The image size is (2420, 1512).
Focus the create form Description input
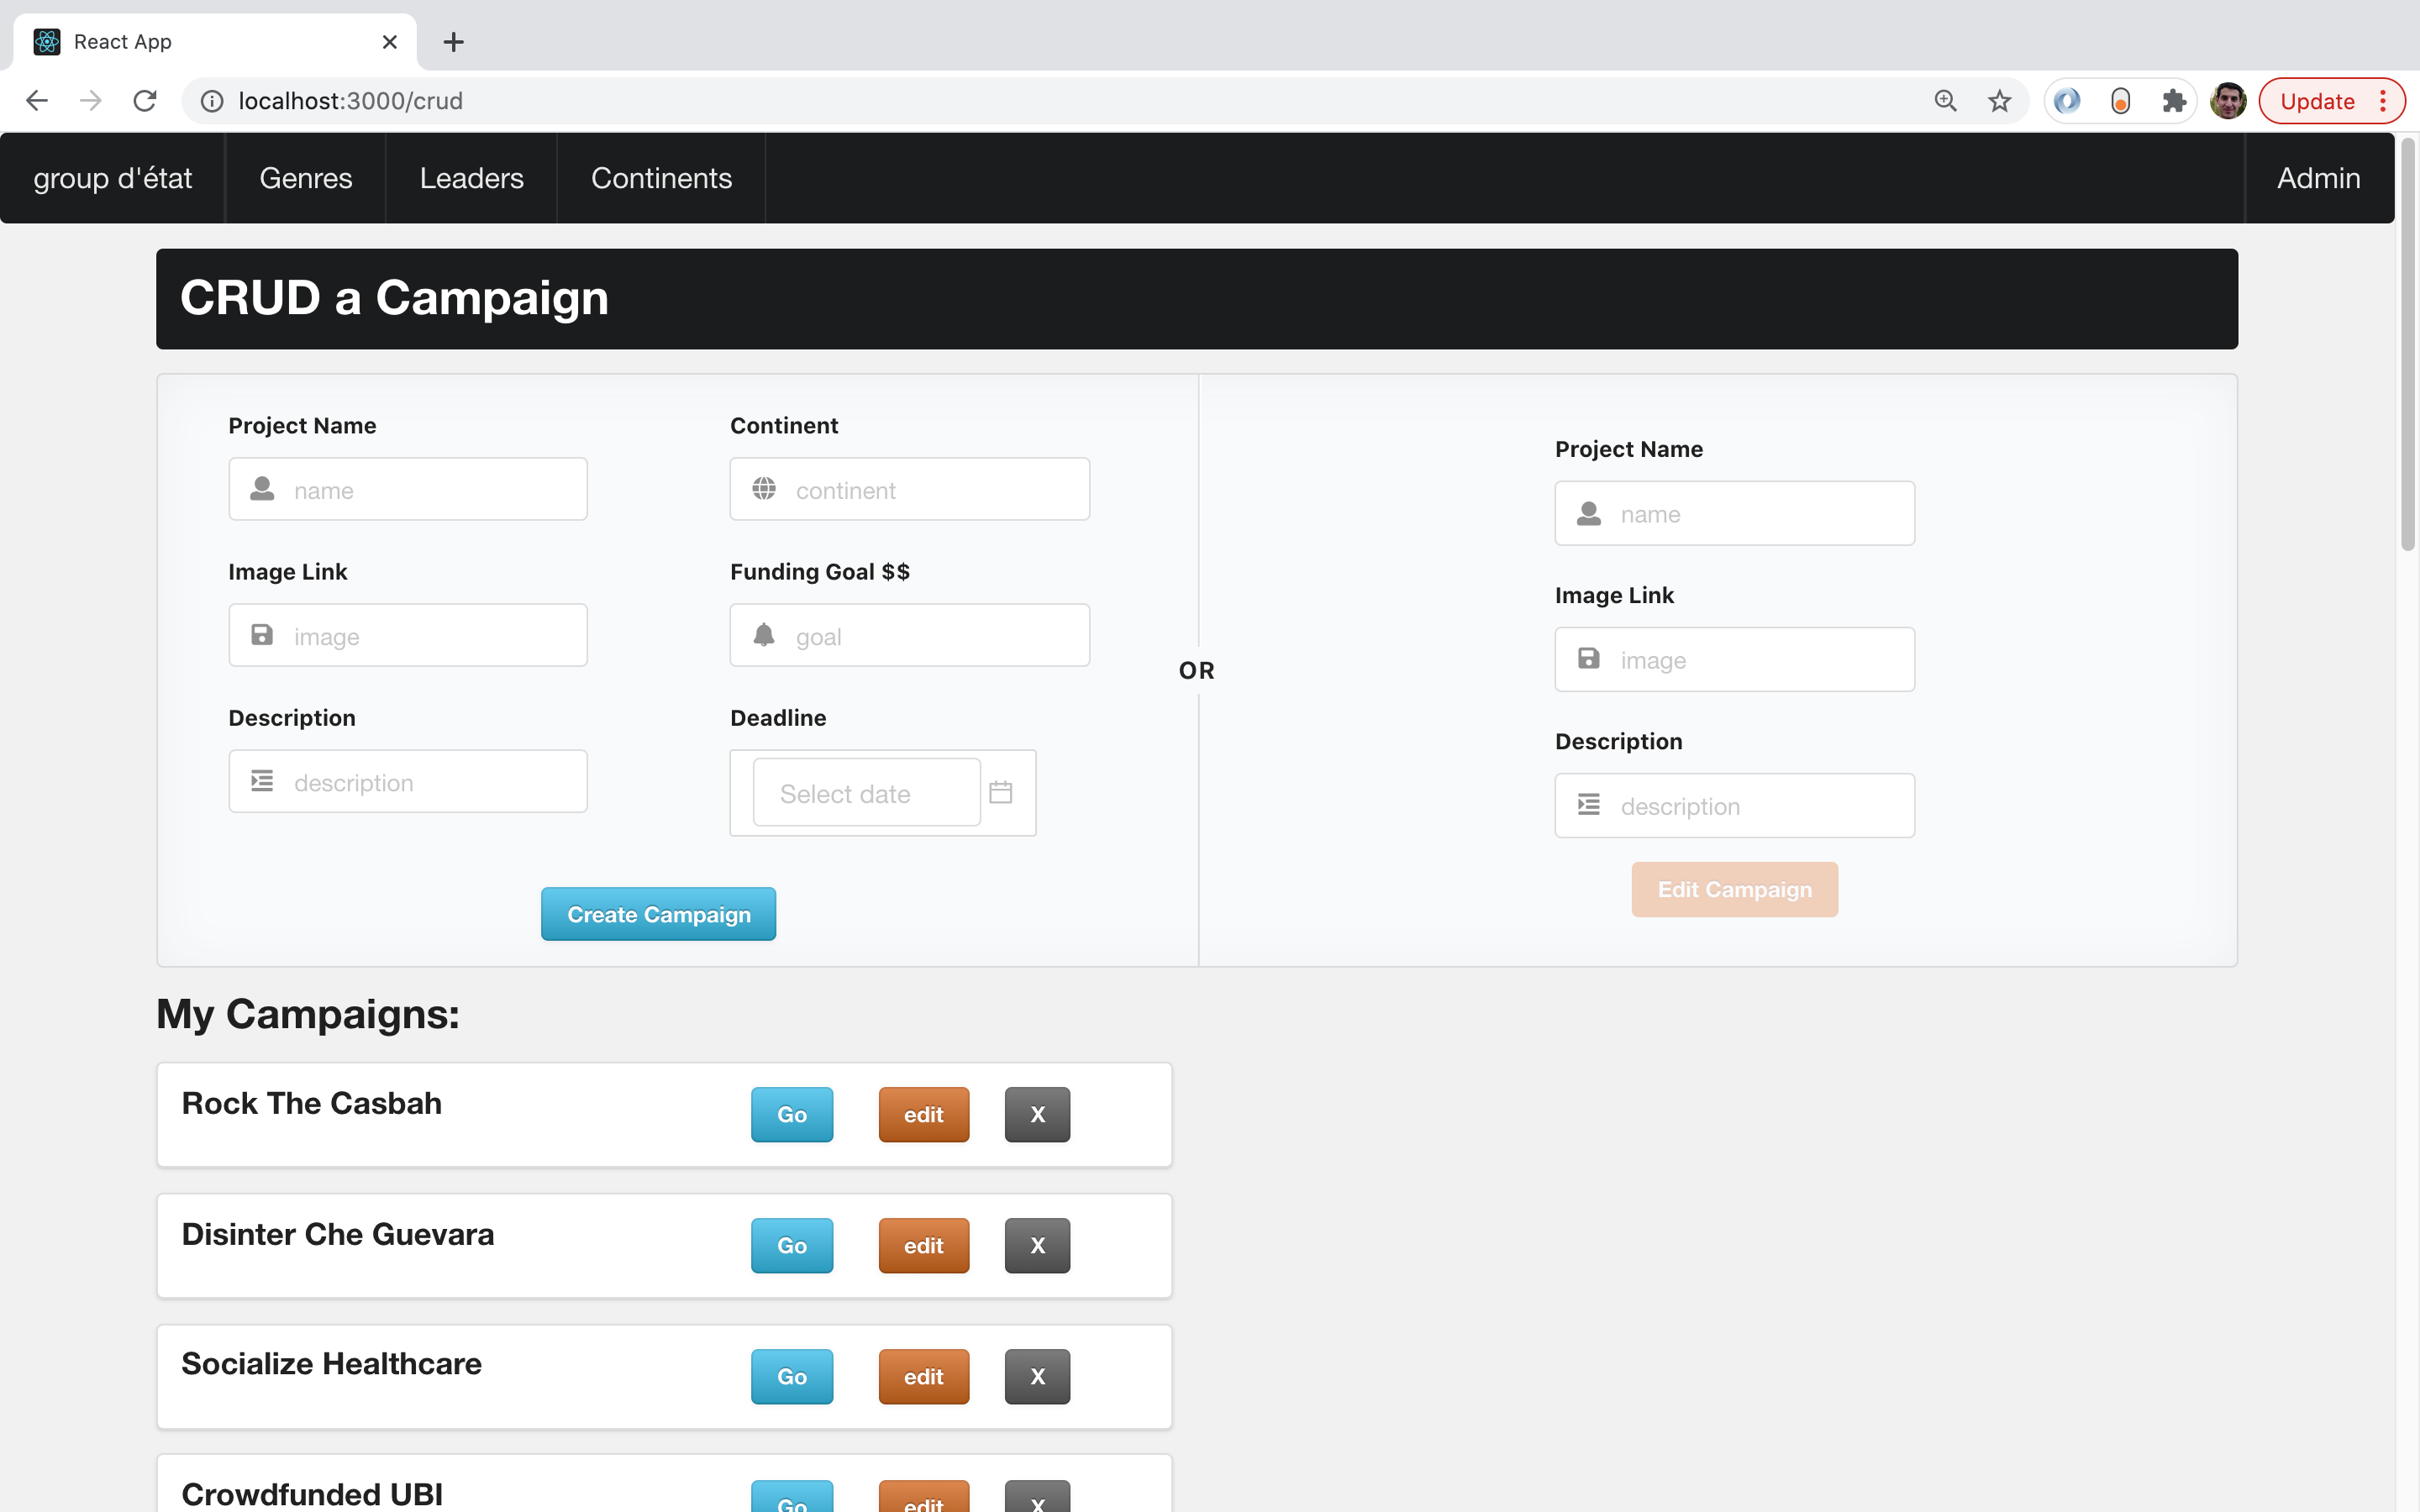click(408, 781)
